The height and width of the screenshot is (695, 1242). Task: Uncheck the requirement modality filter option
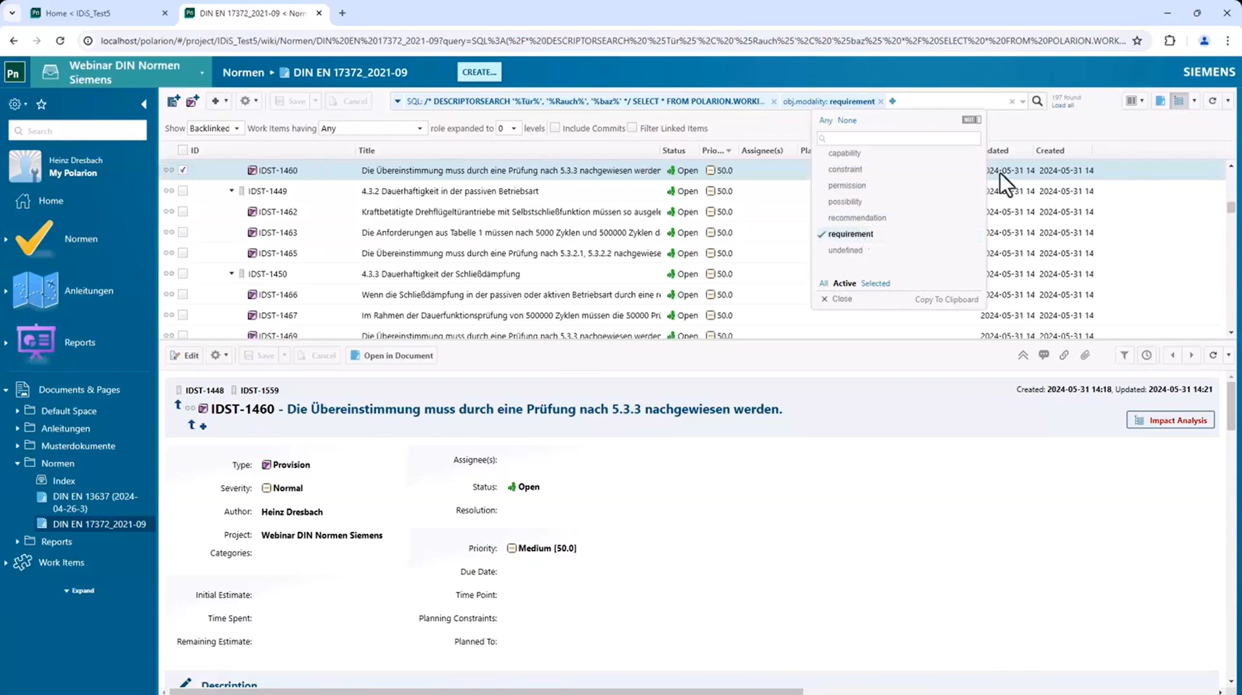[x=850, y=233]
